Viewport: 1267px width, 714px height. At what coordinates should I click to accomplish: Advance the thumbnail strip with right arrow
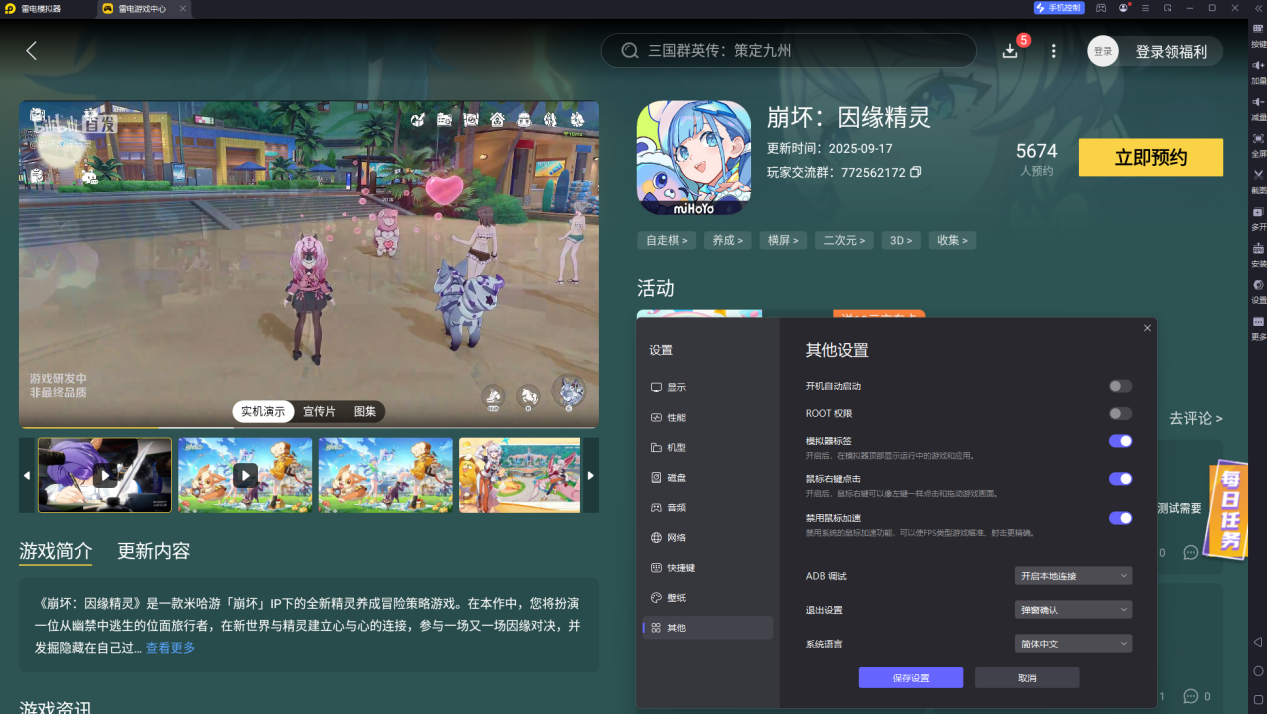click(591, 475)
